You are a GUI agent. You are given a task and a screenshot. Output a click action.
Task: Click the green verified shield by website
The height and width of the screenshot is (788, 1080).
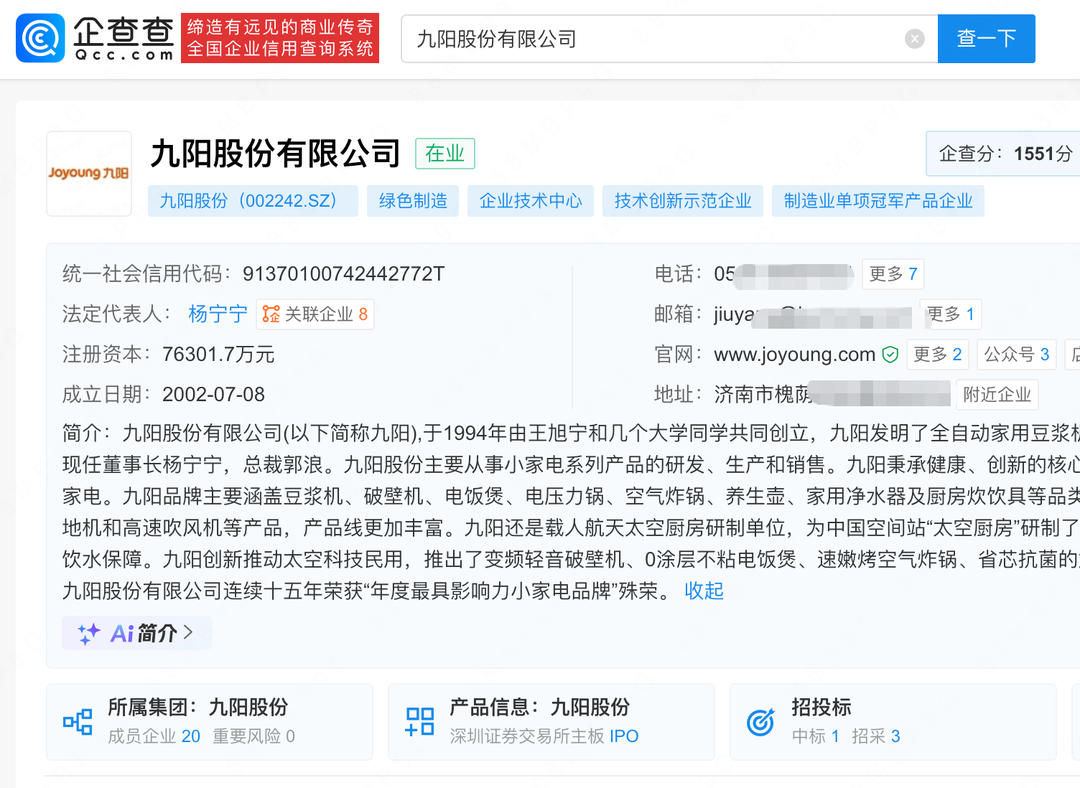(890, 355)
